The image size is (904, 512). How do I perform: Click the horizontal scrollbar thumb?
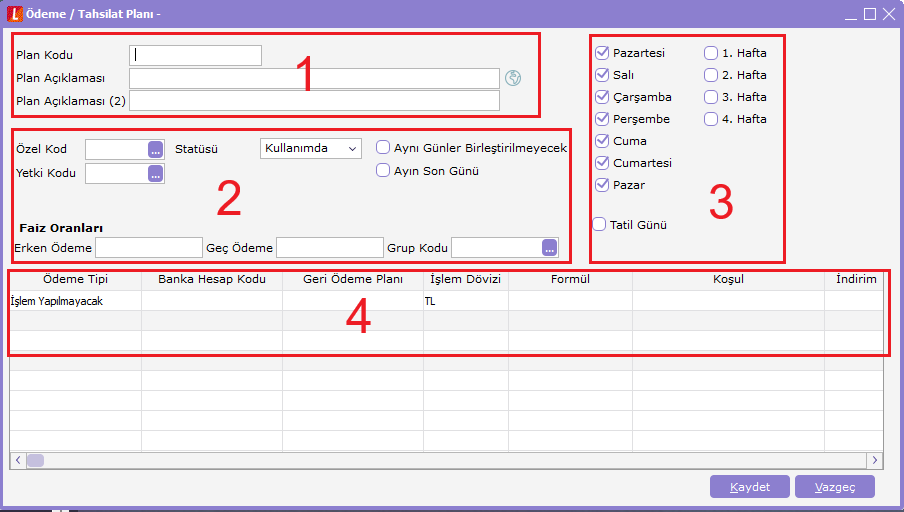(x=36, y=460)
